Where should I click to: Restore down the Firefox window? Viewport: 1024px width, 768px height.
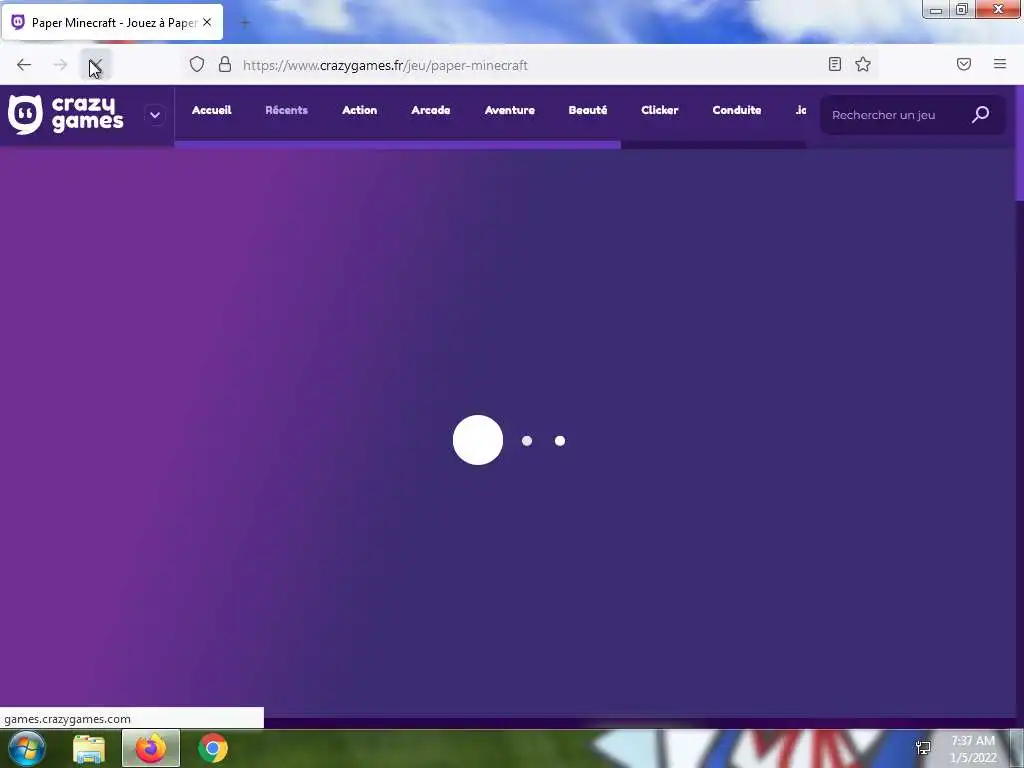[961, 9]
